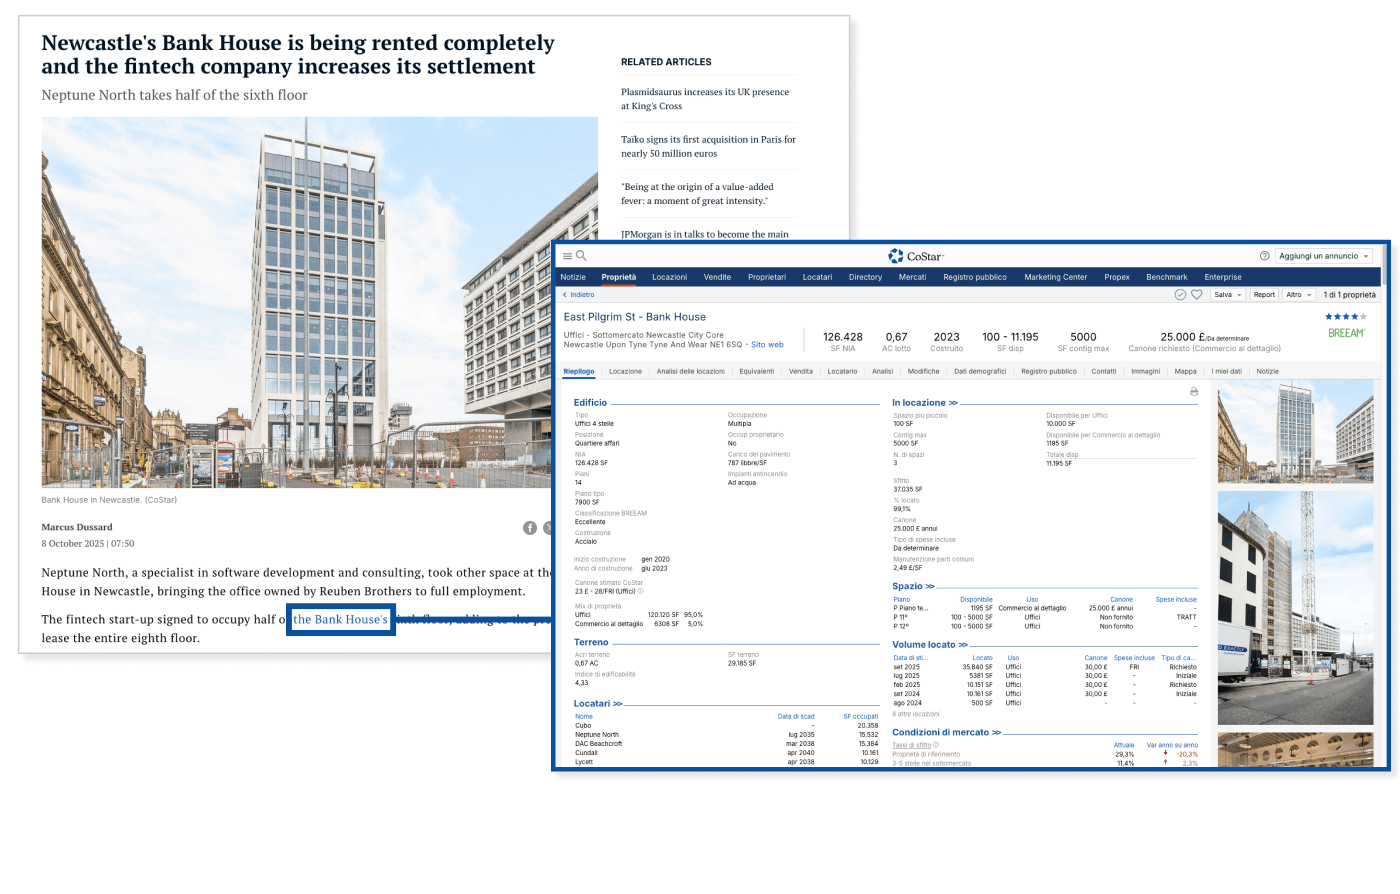Switch to the Mercati navigation item

(912, 277)
